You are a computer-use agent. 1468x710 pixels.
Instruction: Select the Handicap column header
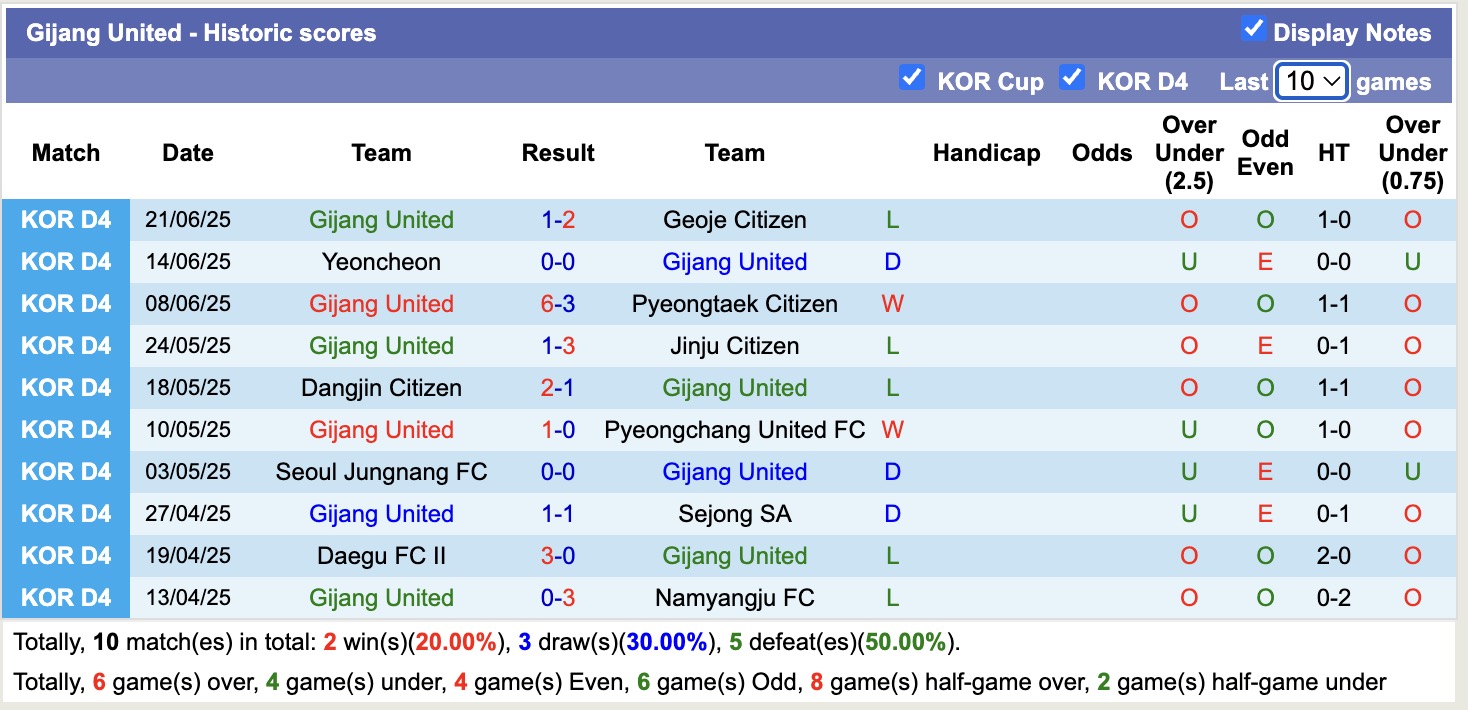click(x=986, y=153)
